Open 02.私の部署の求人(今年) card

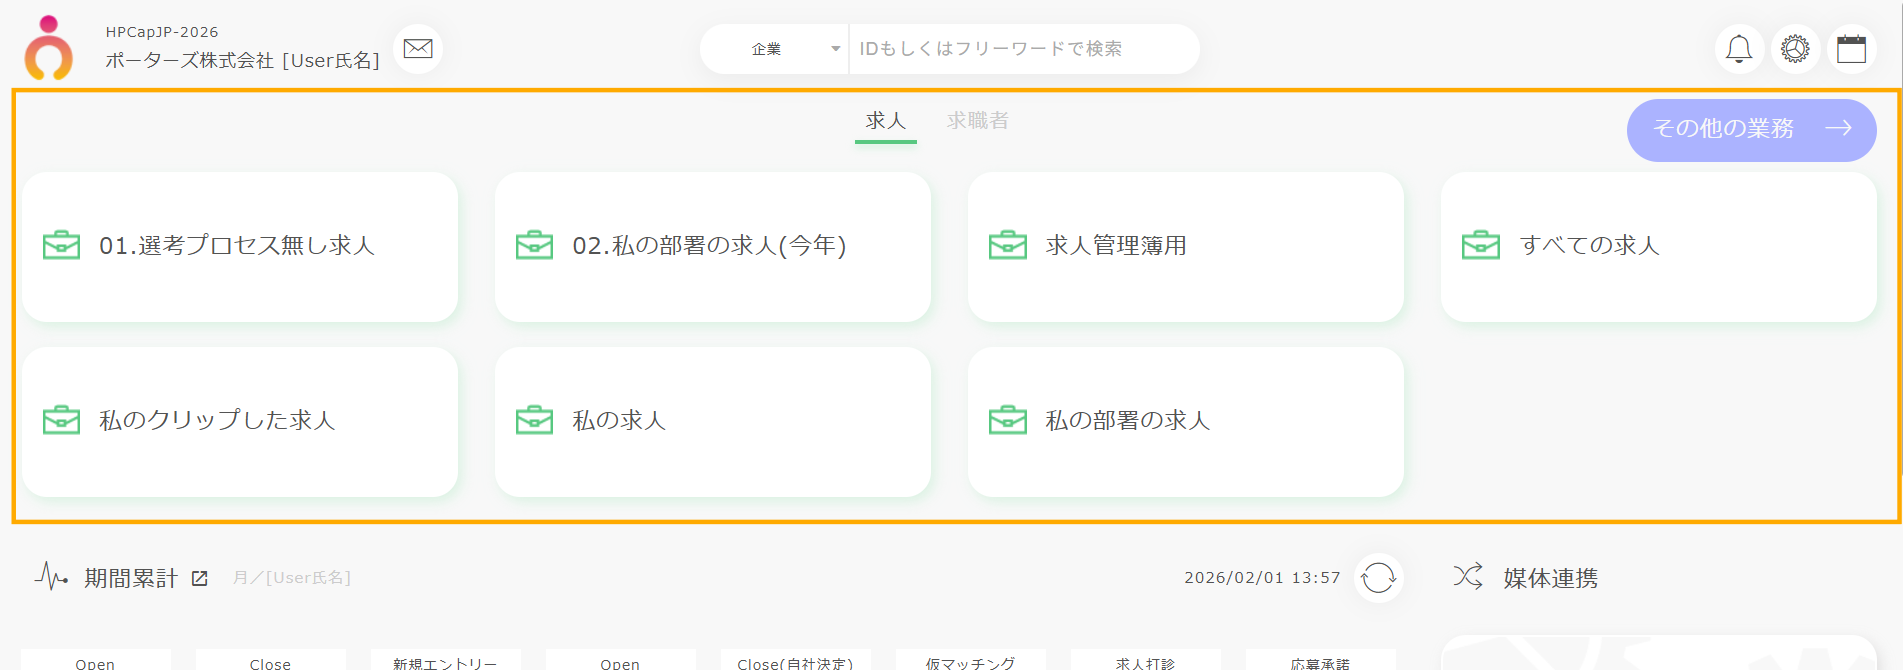[x=712, y=246]
